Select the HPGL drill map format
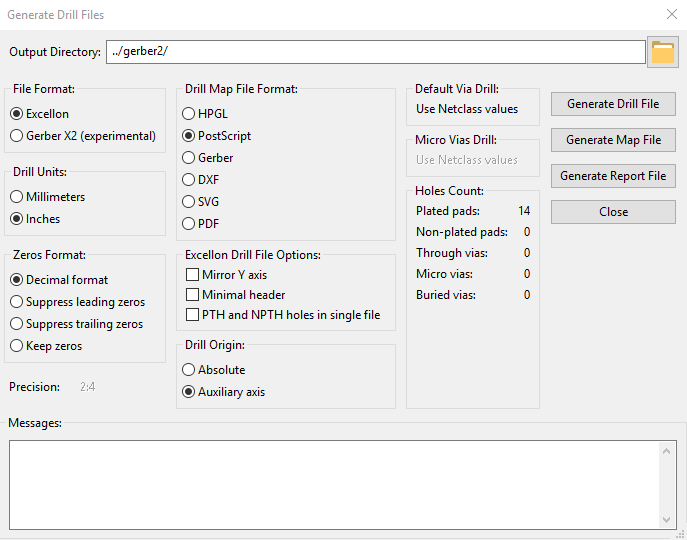The image size is (687, 540). tap(189, 114)
